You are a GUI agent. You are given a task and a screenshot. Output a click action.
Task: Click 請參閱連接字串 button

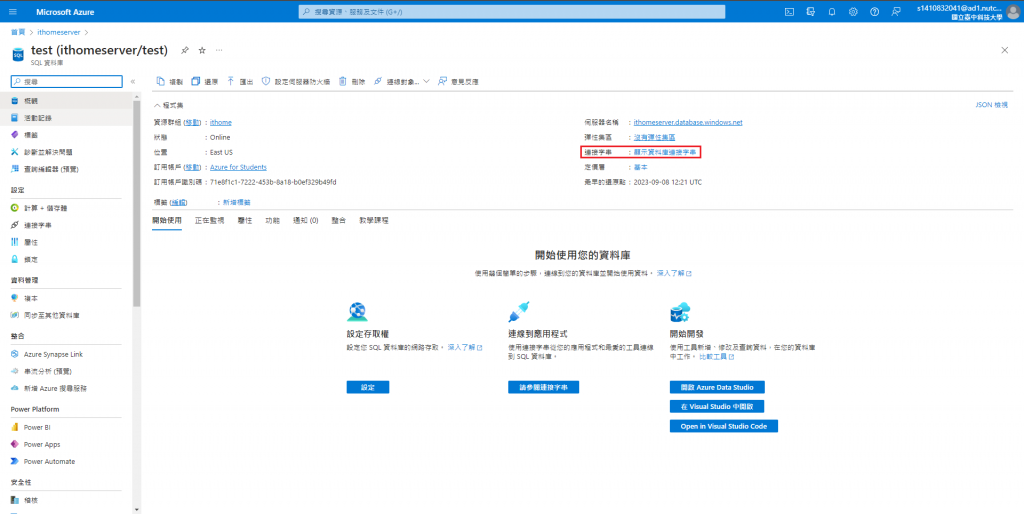(543, 387)
